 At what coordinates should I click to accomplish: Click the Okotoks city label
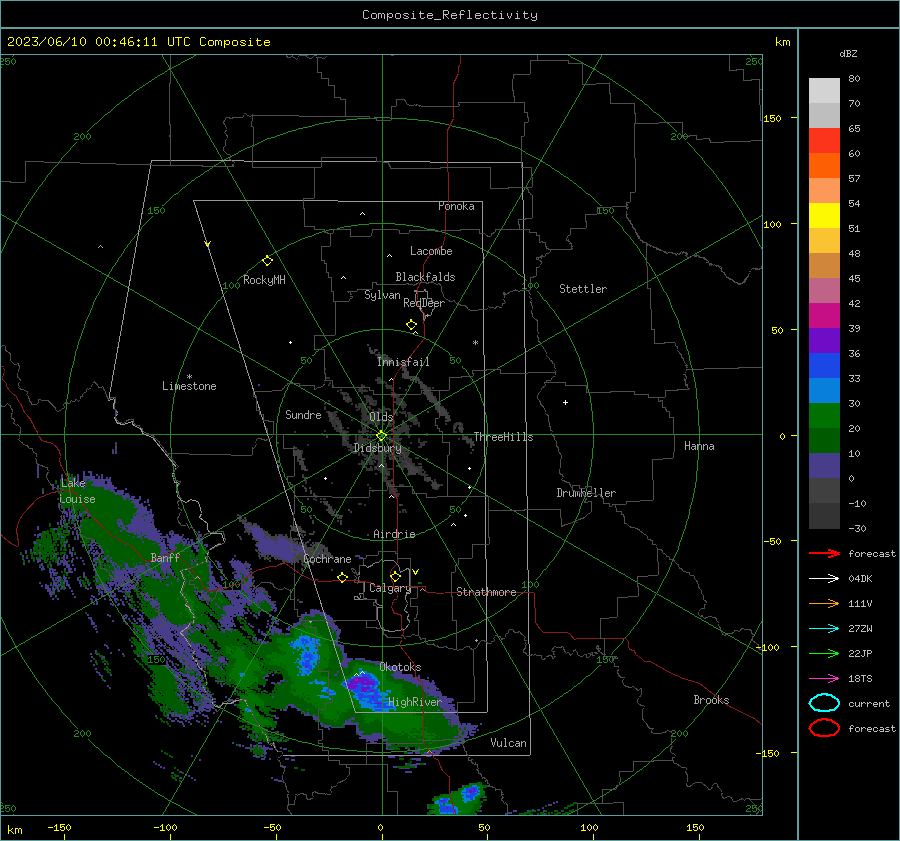pyautogui.click(x=400, y=667)
